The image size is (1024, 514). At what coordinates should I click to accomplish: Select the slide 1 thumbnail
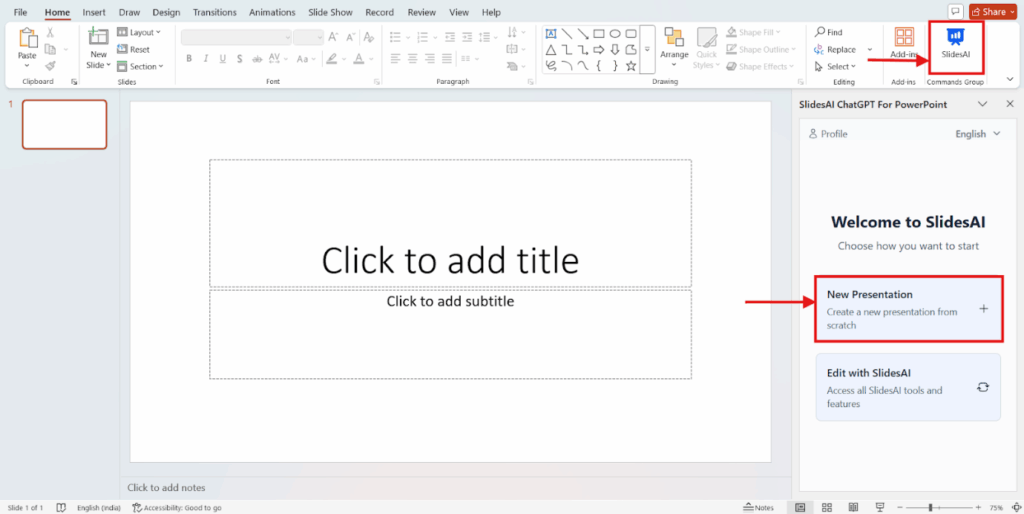[64, 125]
